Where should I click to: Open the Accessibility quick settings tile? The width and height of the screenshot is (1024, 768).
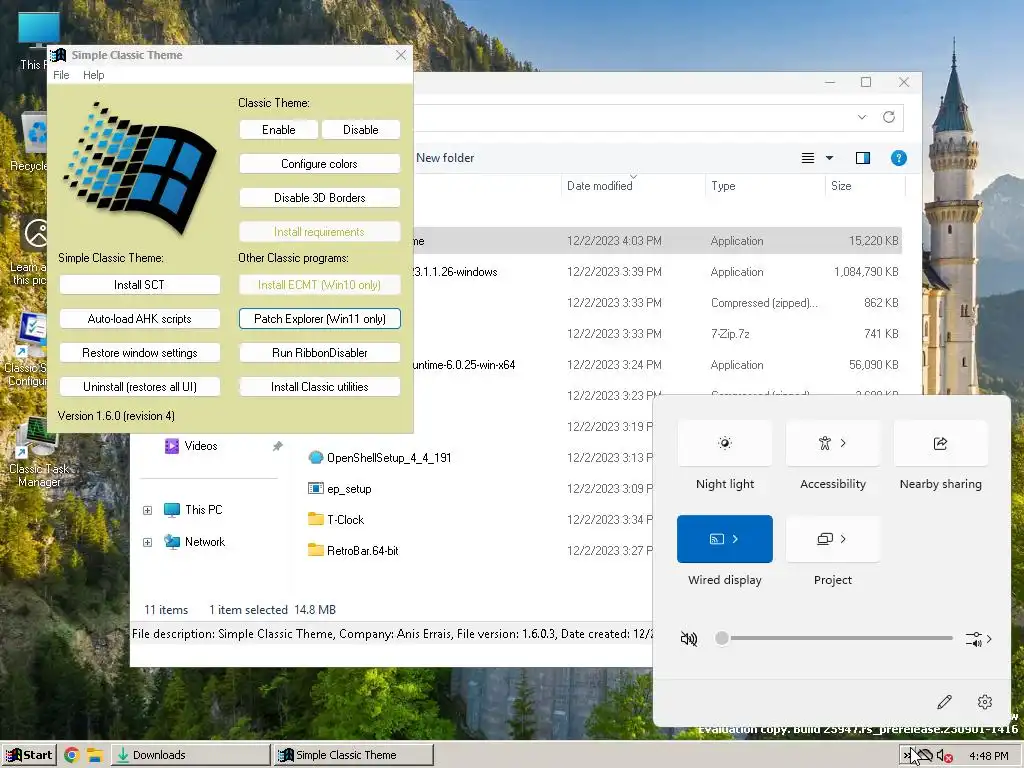tap(833, 443)
